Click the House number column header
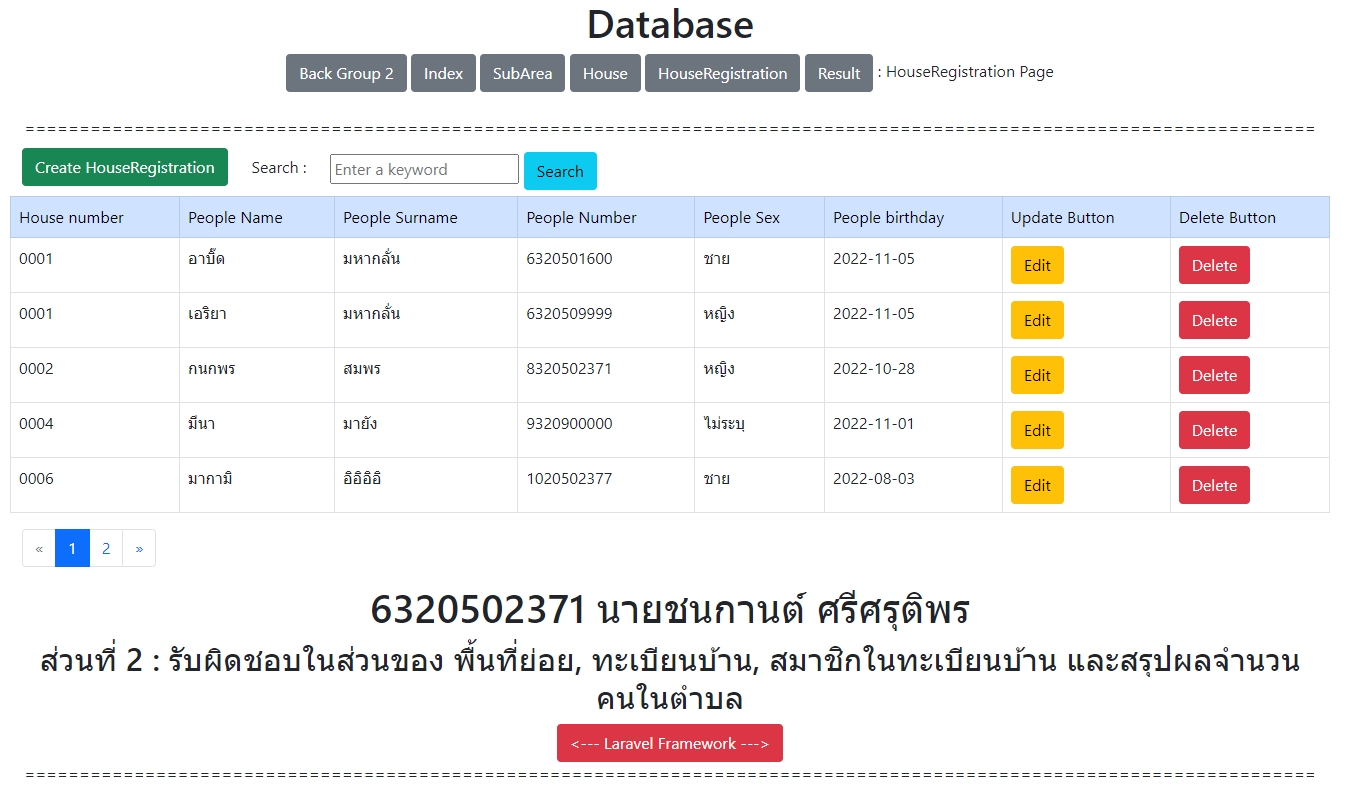The height and width of the screenshot is (810, 1364). coord(95,217)
